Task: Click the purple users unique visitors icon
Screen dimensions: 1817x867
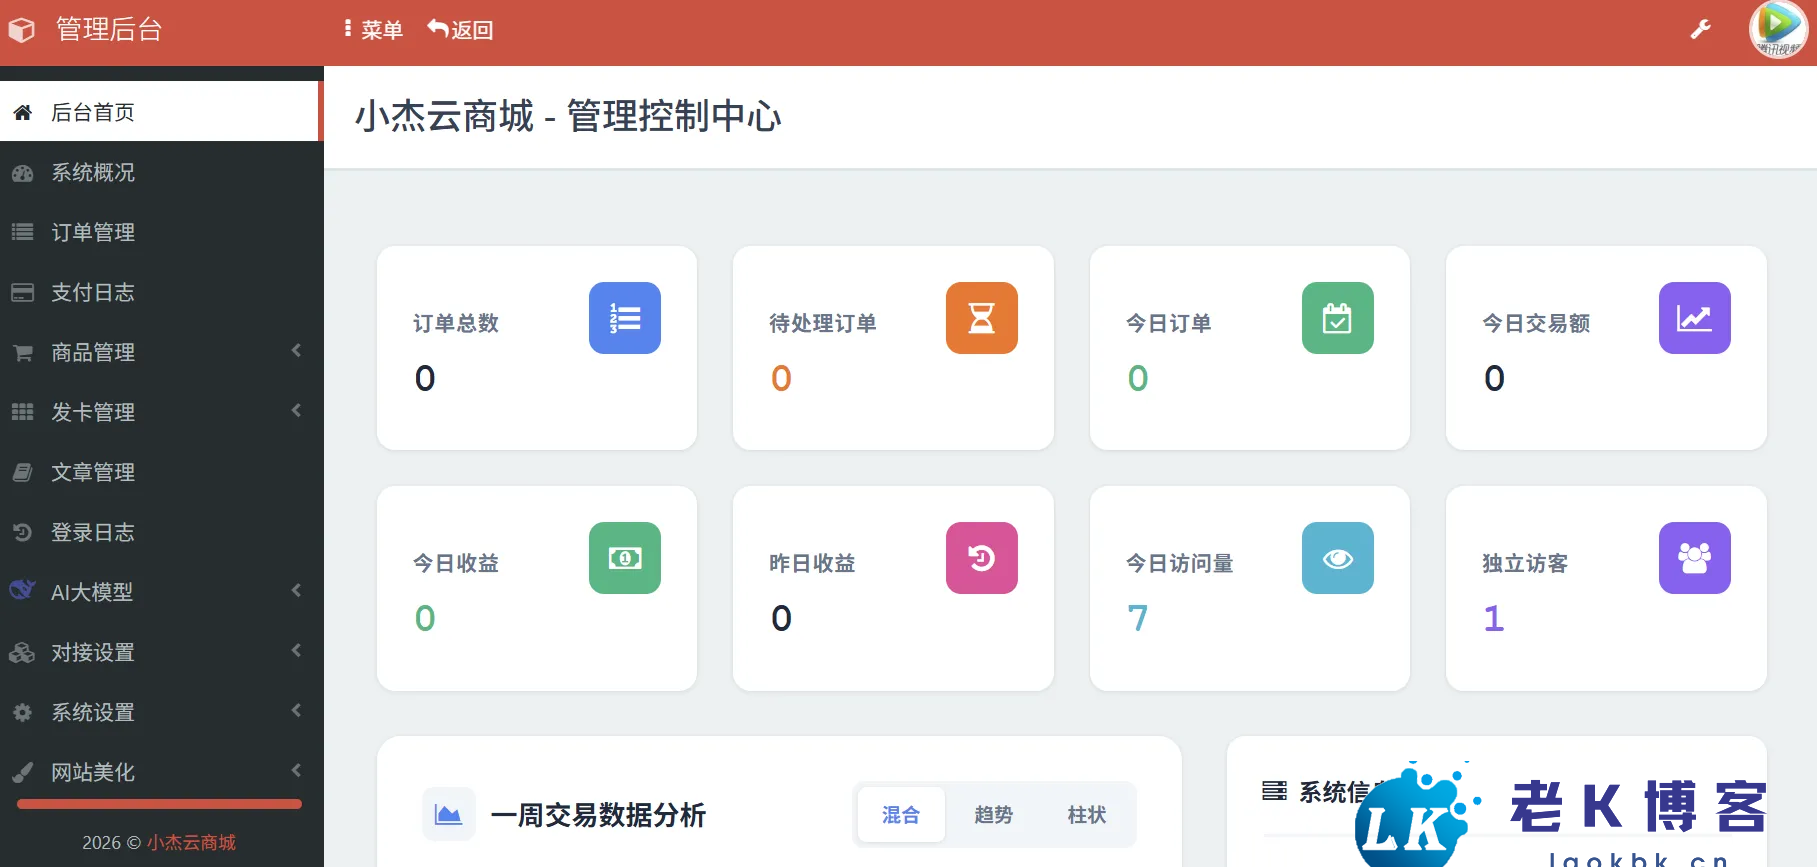Action: pos(1694,558)
